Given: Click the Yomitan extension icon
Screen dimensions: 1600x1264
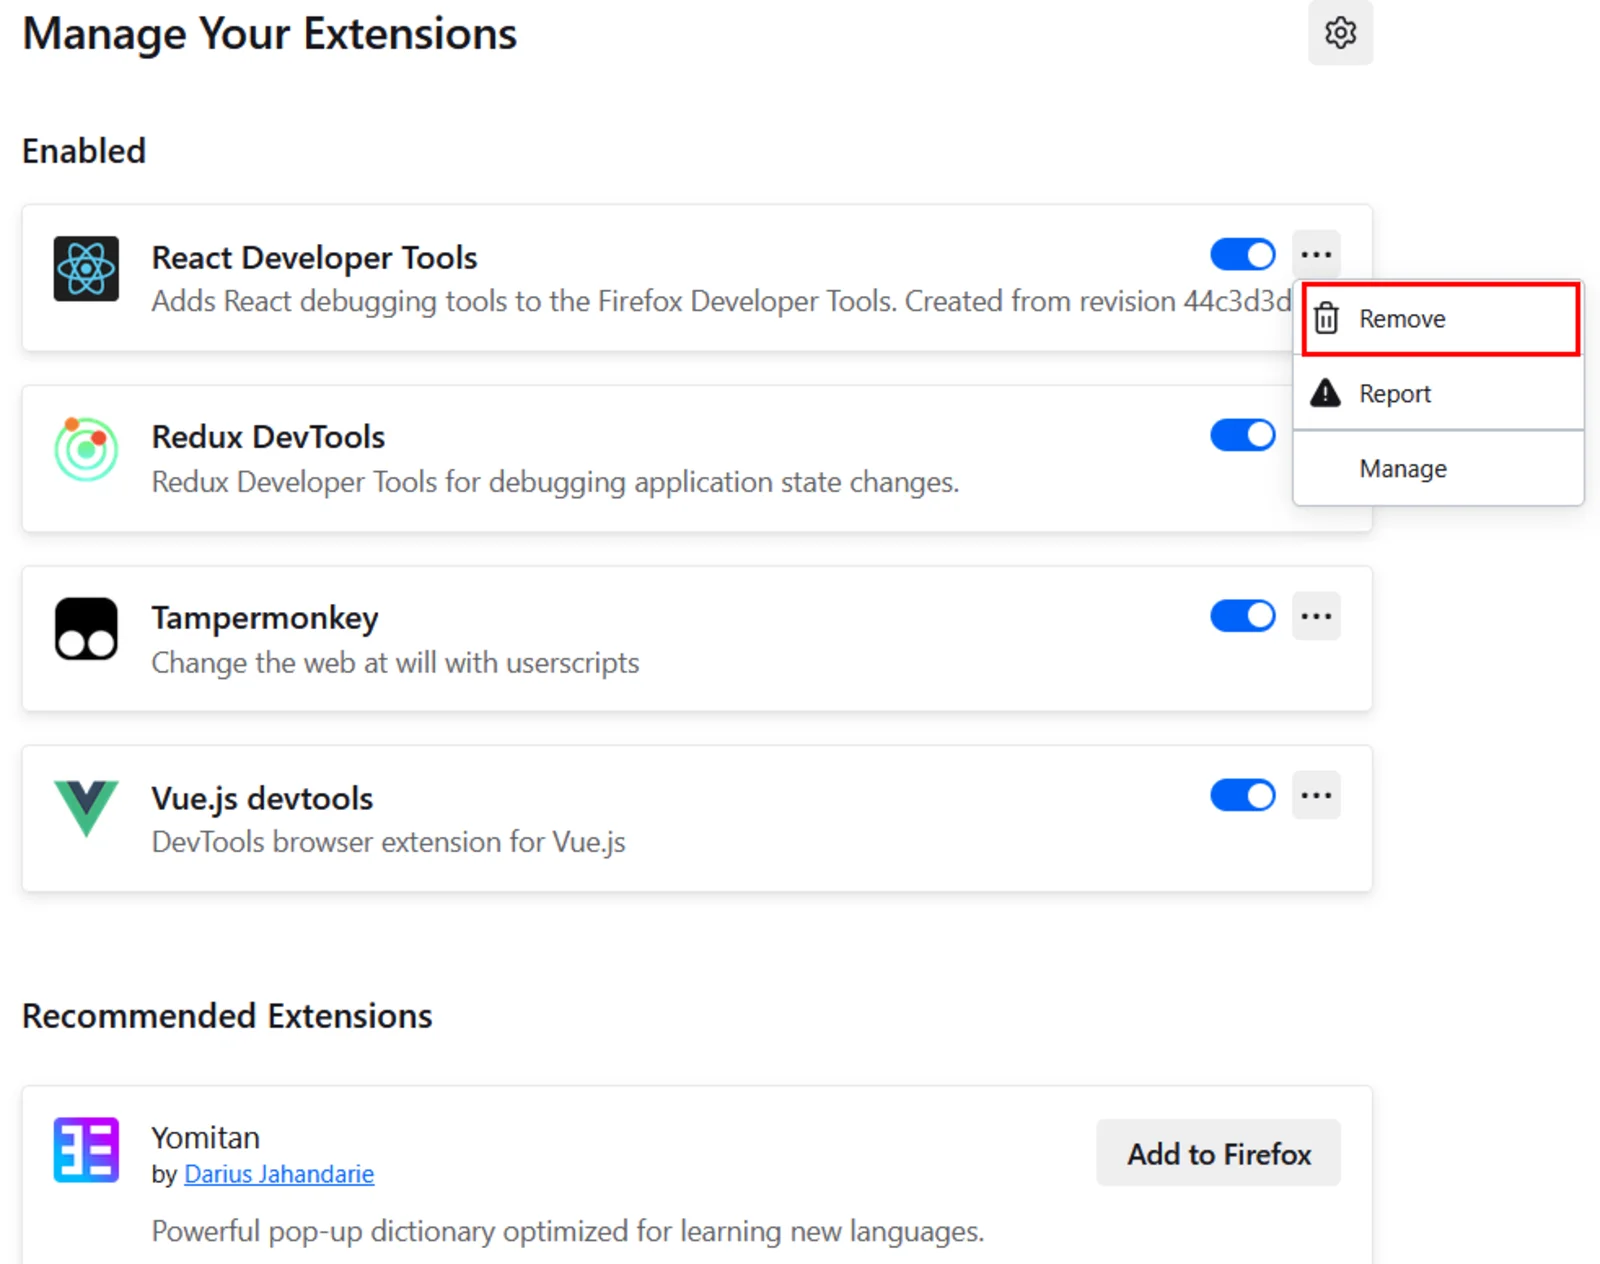Looking at the screenshot, I should pos(86,1150).
